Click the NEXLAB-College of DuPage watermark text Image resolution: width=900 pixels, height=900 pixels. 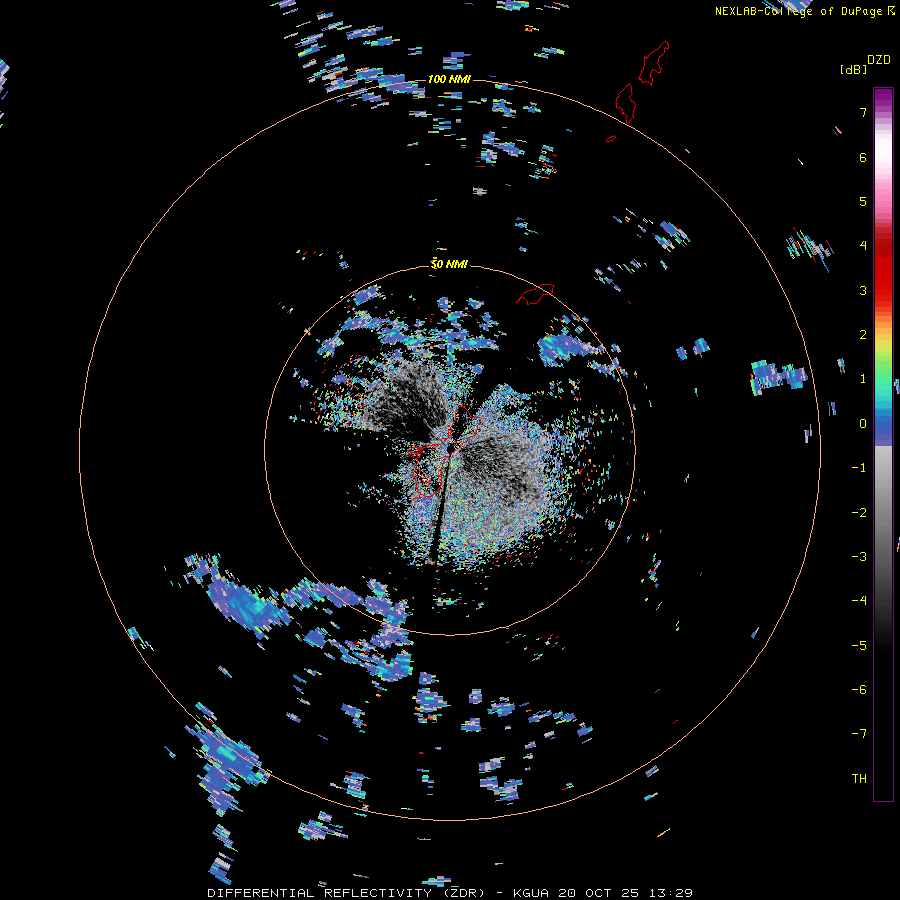pyautogui.click(x=804, y=11)
